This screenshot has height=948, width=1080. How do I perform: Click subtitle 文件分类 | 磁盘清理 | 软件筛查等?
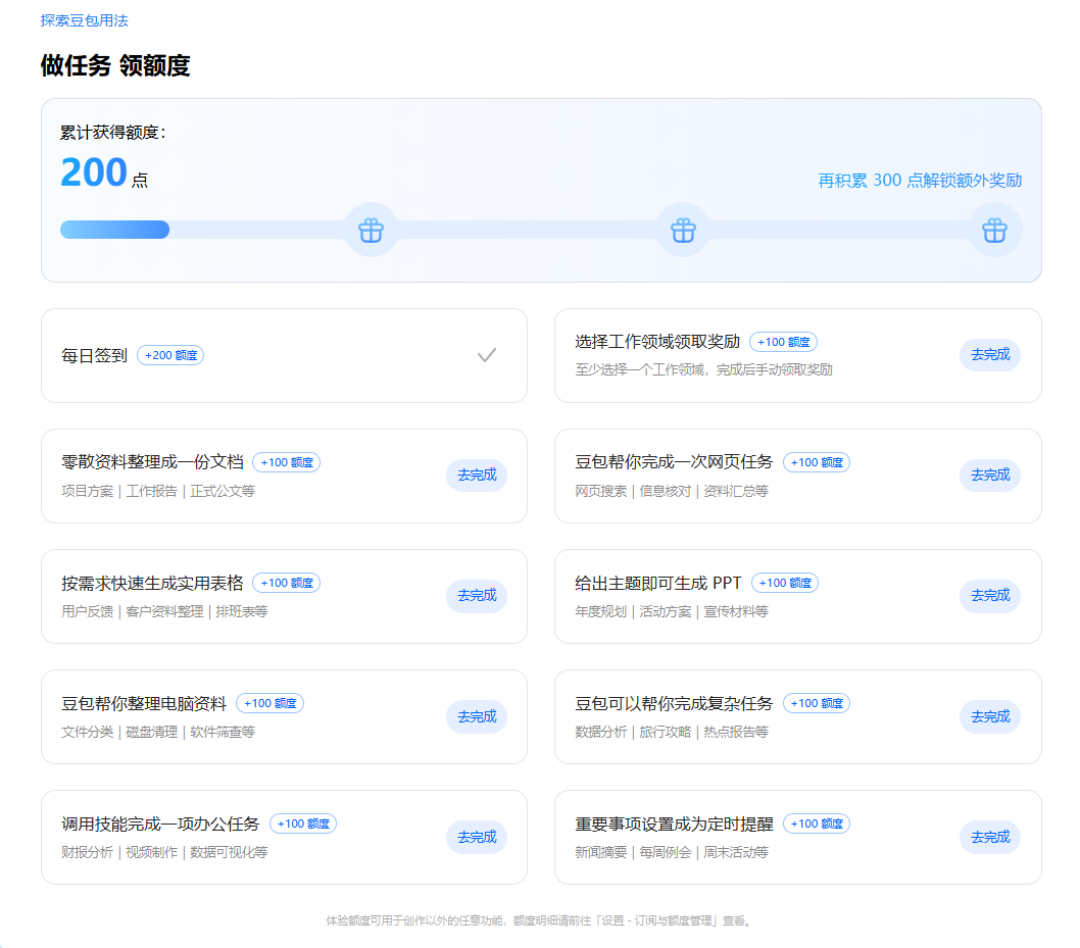(x=158, y=732)
